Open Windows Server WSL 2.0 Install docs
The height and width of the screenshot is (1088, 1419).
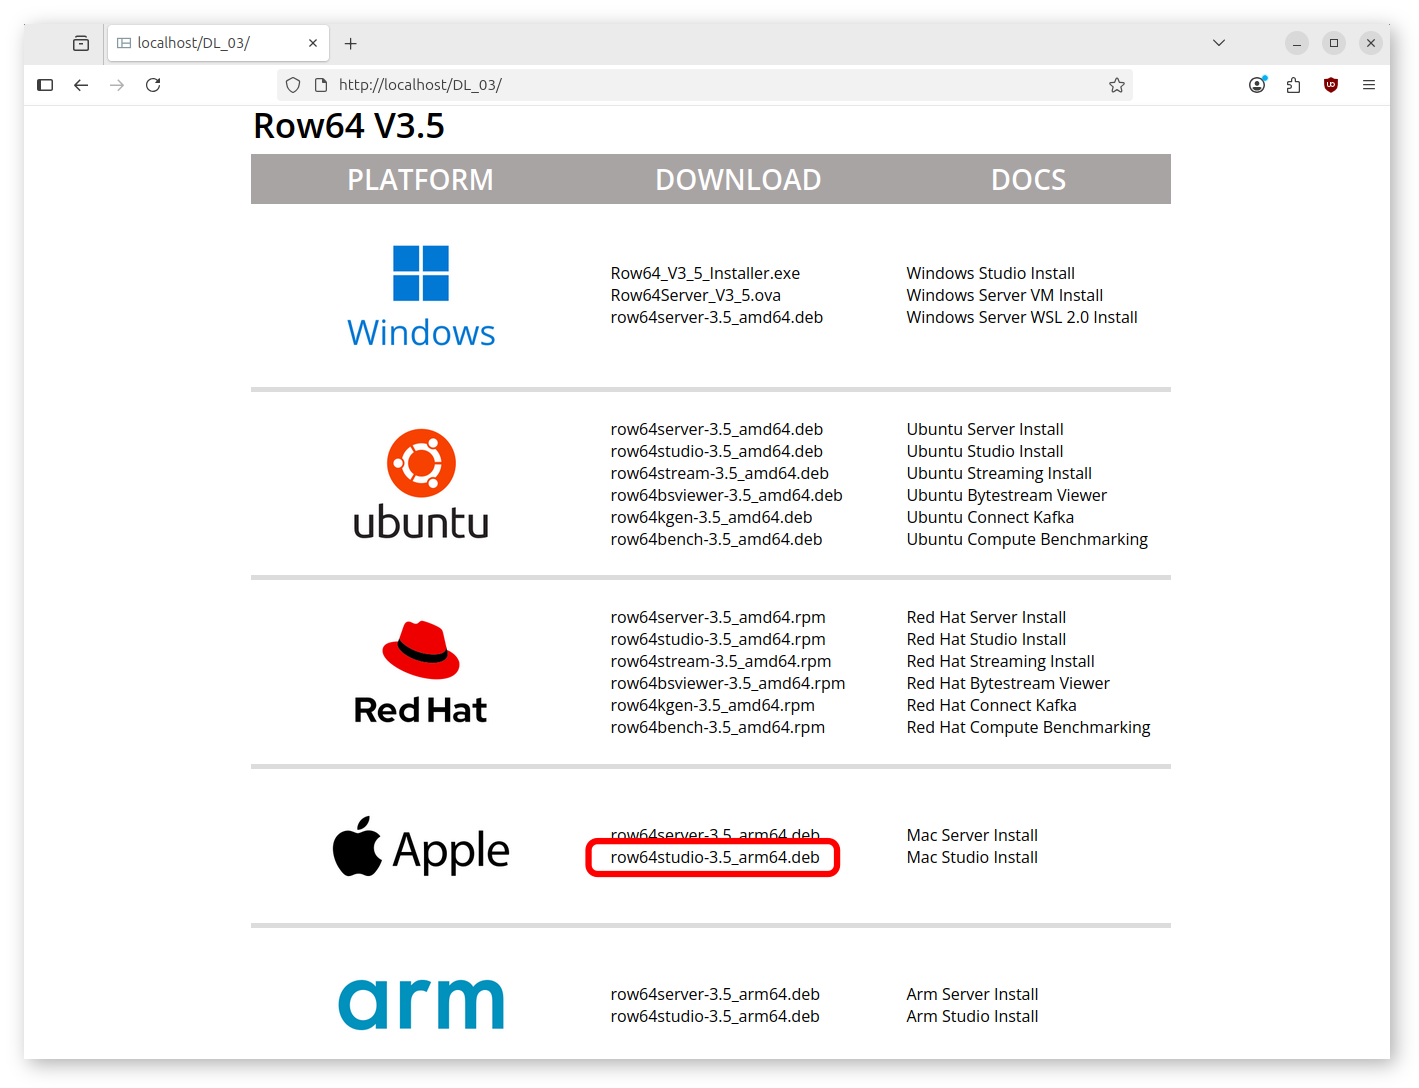pyautogui.click(x=1021, y=317)
